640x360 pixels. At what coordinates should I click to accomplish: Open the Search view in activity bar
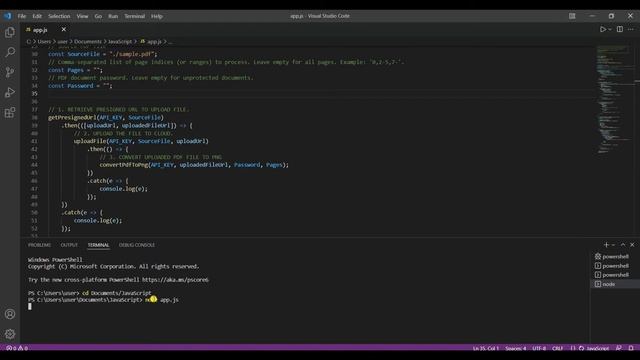pyautogui.click(x=10, y=52)
